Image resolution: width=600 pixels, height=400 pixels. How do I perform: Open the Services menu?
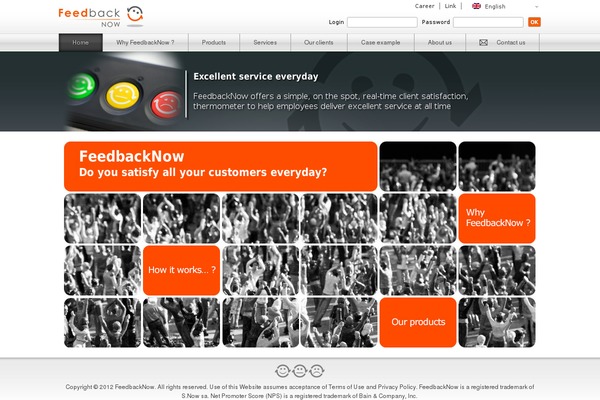[x=265, y=42]
